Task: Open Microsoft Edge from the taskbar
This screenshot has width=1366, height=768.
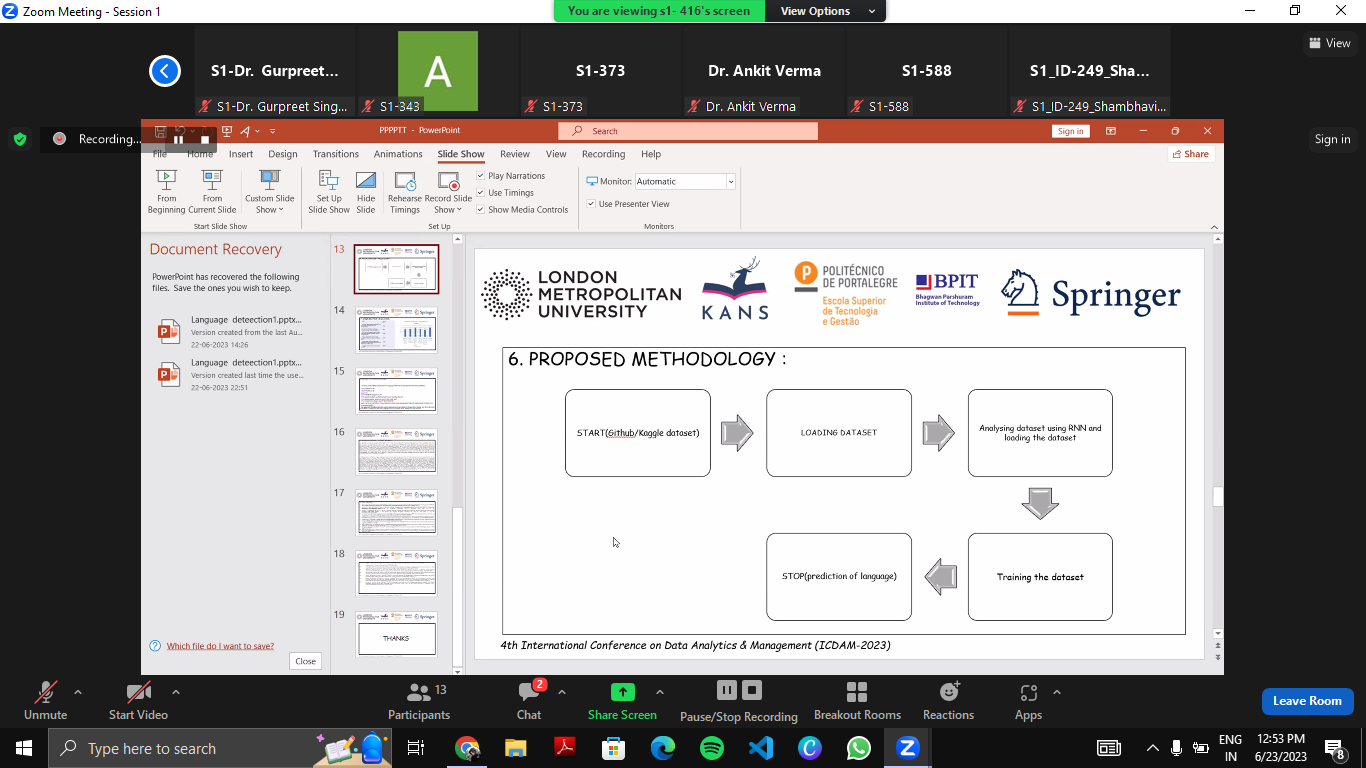Action: click(663, 748)
